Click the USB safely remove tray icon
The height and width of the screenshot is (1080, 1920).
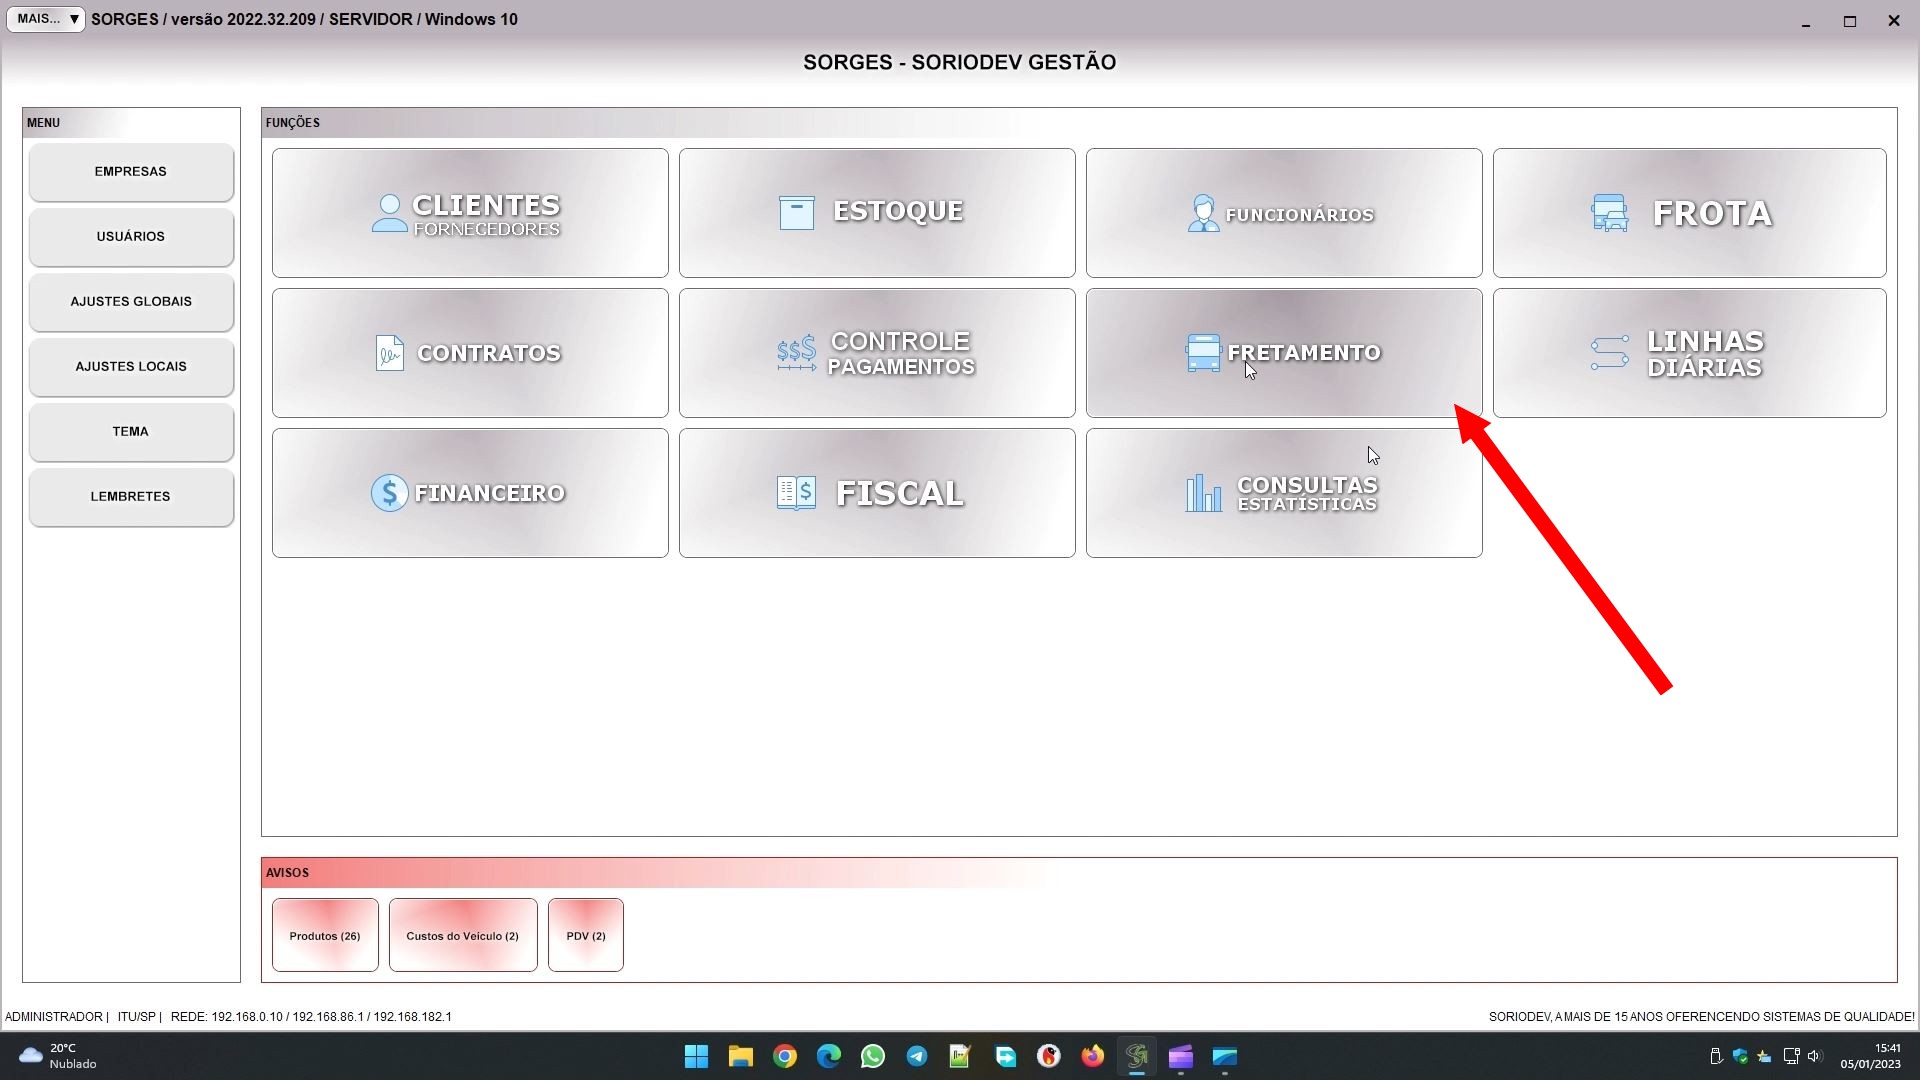pyautogui.click(x=1716, y=1056)
